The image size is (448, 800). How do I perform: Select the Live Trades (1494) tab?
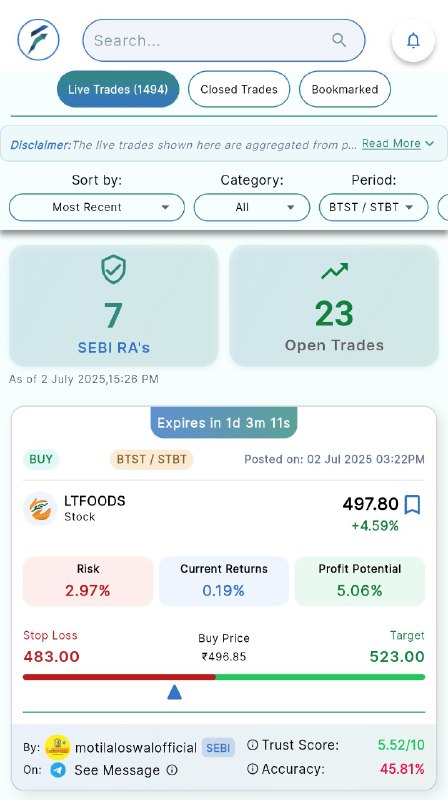(x=118, y=89)
